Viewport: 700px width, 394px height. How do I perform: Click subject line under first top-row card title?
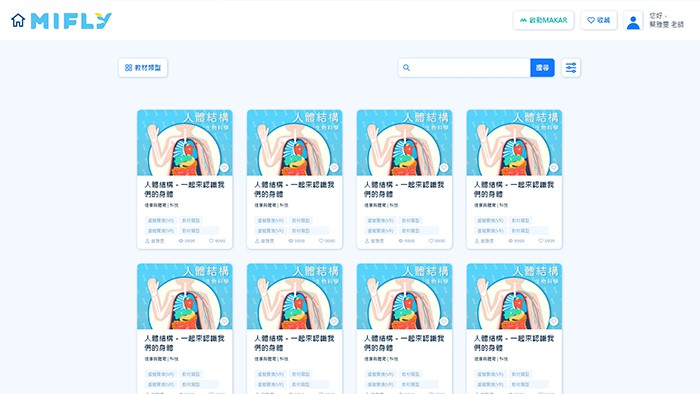162,205
